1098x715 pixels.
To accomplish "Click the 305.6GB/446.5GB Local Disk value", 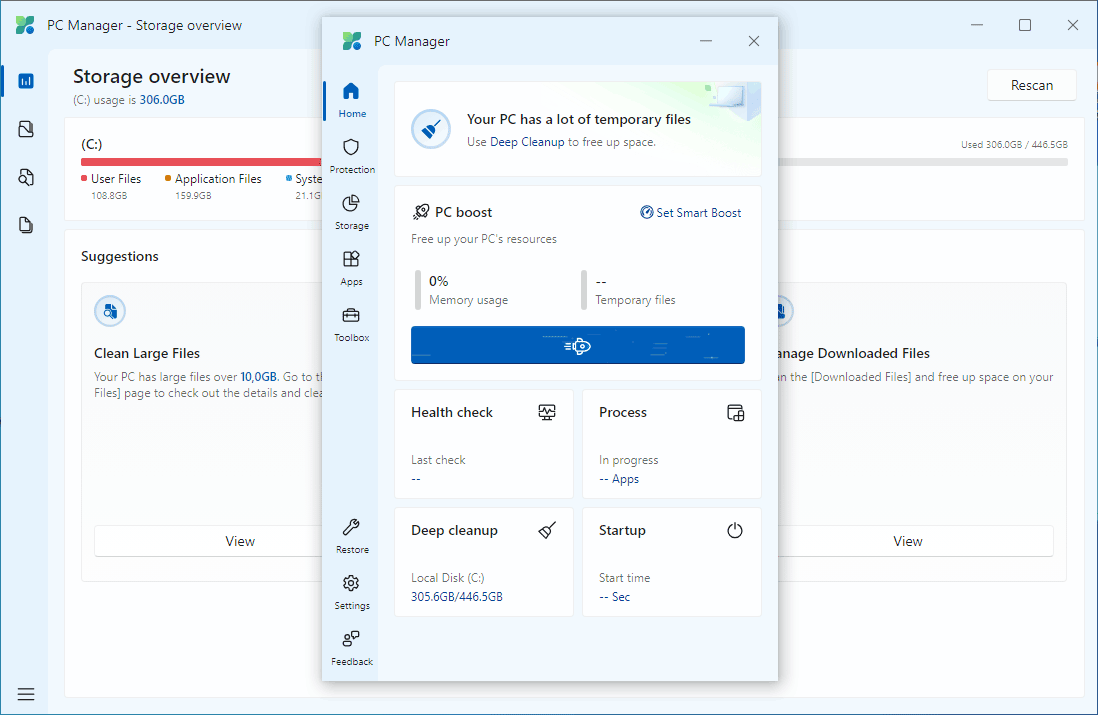I will coord(457,597).
